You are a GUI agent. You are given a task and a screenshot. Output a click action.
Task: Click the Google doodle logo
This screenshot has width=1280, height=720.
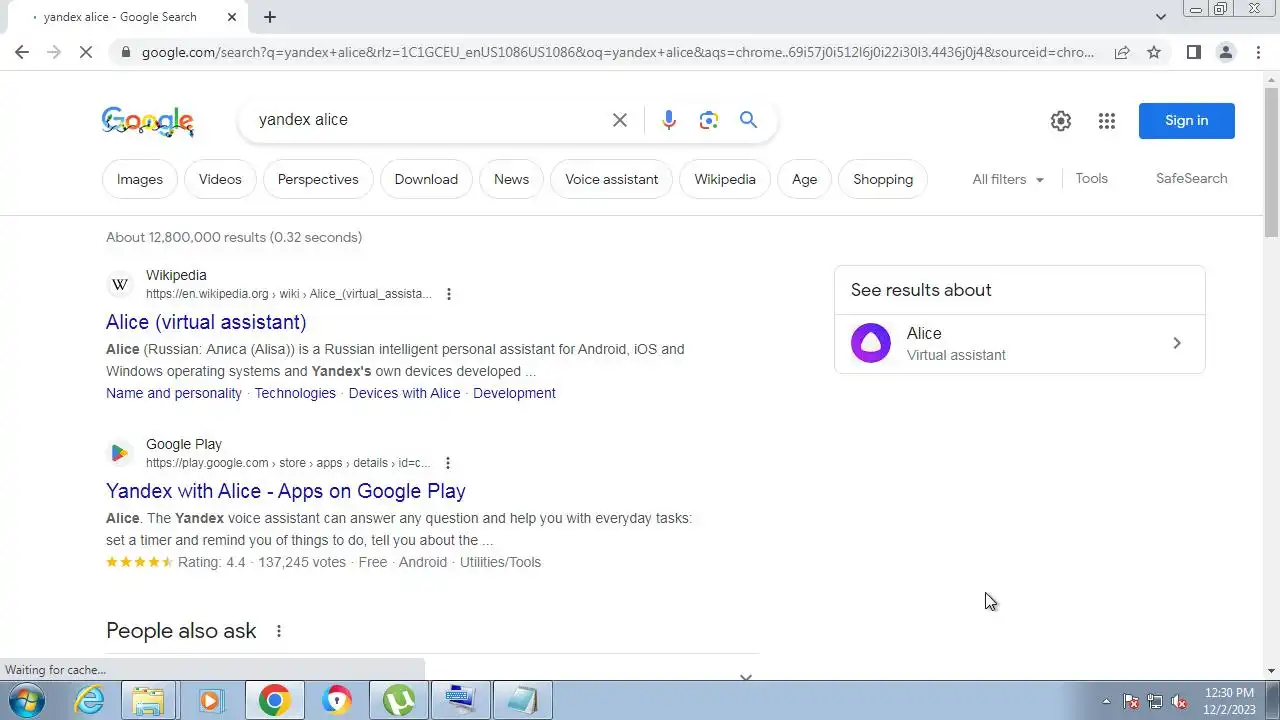click(148, 121)
